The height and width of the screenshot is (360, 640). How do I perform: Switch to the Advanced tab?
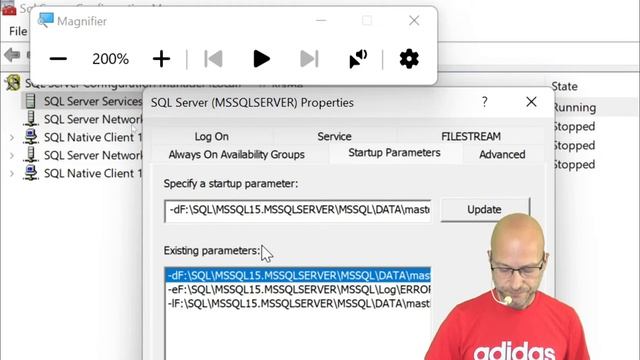[x=502, y=154]
